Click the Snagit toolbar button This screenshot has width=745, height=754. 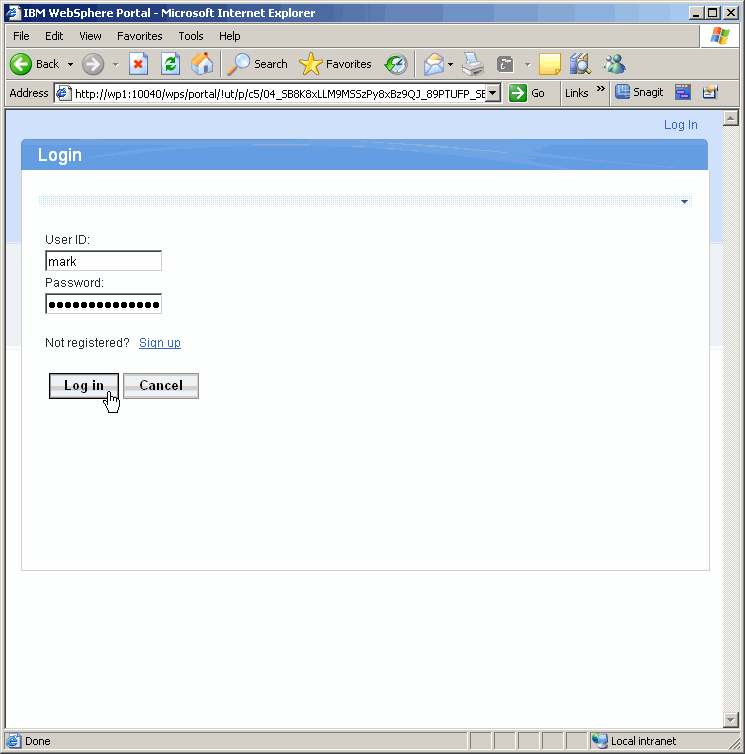pyautogui.click(x=639, y=92)
